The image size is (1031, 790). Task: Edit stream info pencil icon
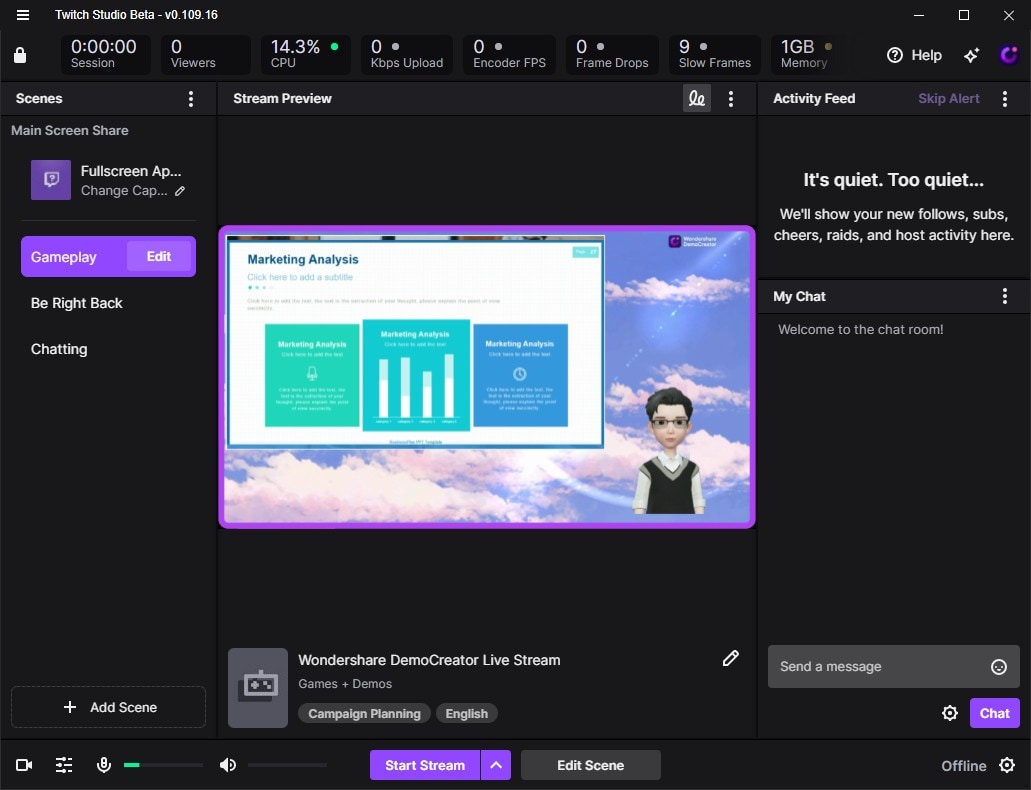(x=731, y=658)
